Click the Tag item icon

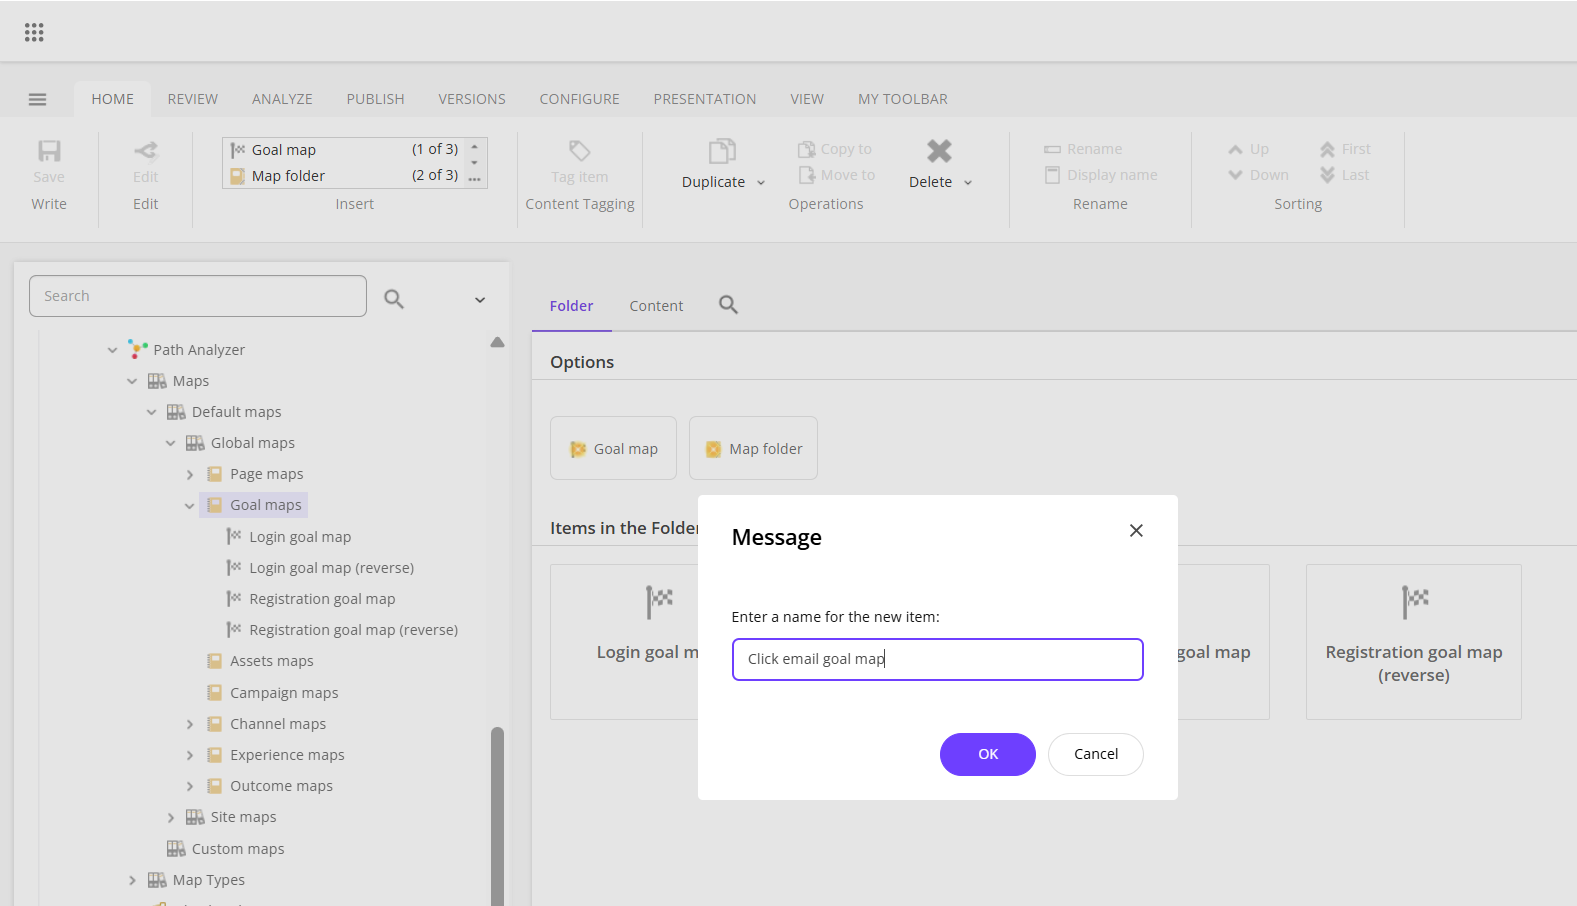click(580, 150)
